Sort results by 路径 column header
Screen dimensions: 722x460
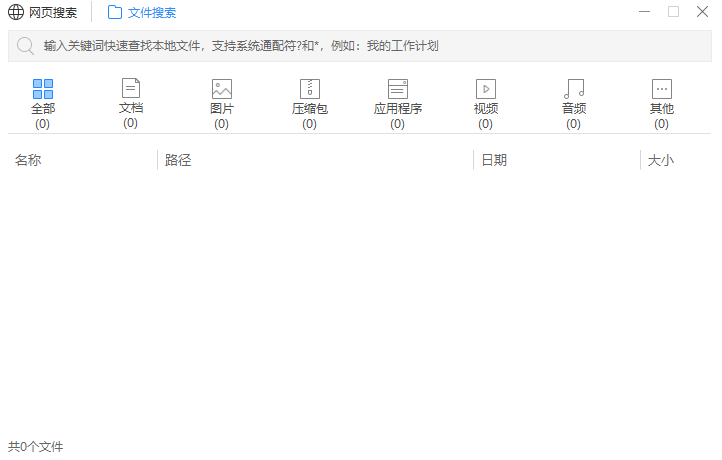coord(178,160)
